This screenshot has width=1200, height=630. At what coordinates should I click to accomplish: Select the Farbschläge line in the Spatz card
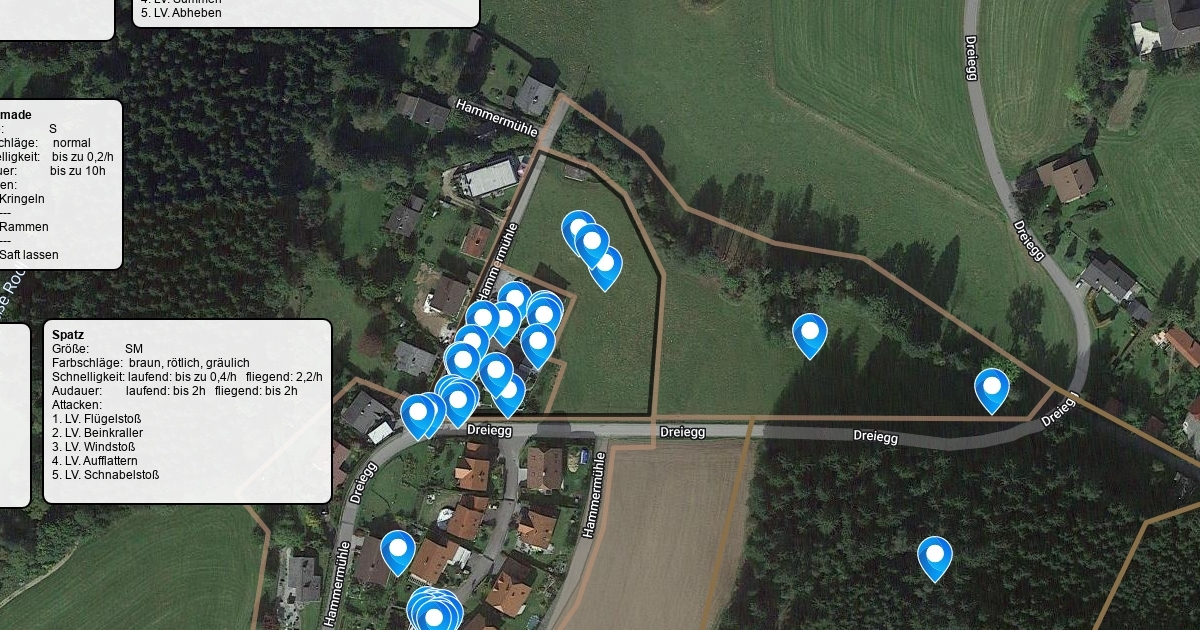tap(151, 363)
